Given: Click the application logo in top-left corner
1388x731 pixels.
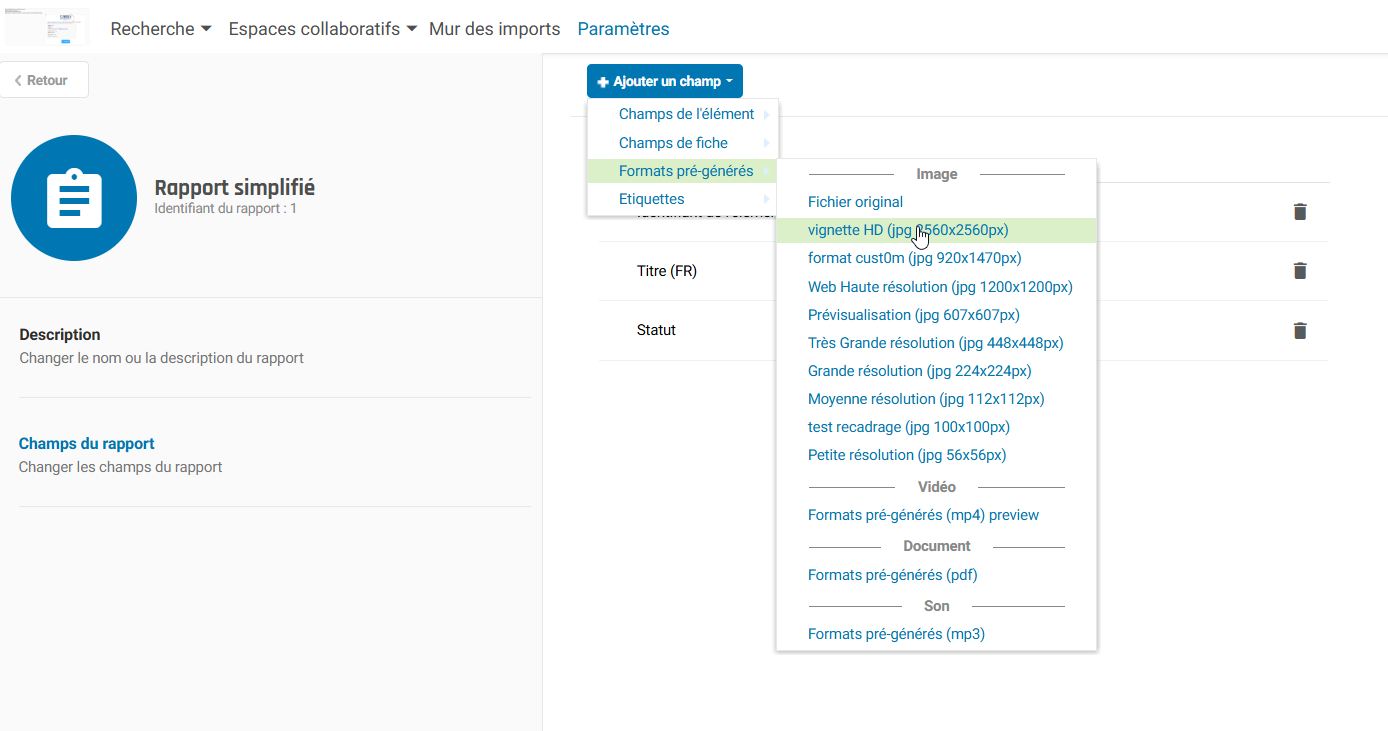Looking at the screenshot, I should click(x=47, y=26).
